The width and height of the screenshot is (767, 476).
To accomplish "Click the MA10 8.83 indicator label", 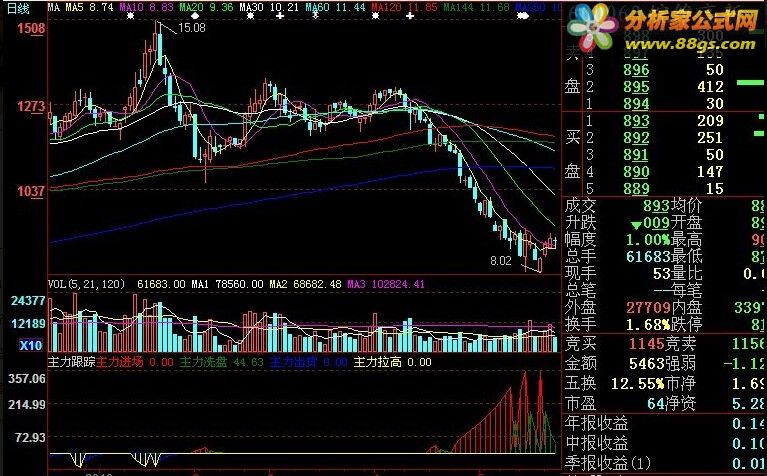I will pyautogui.click(x=147, y=7).
